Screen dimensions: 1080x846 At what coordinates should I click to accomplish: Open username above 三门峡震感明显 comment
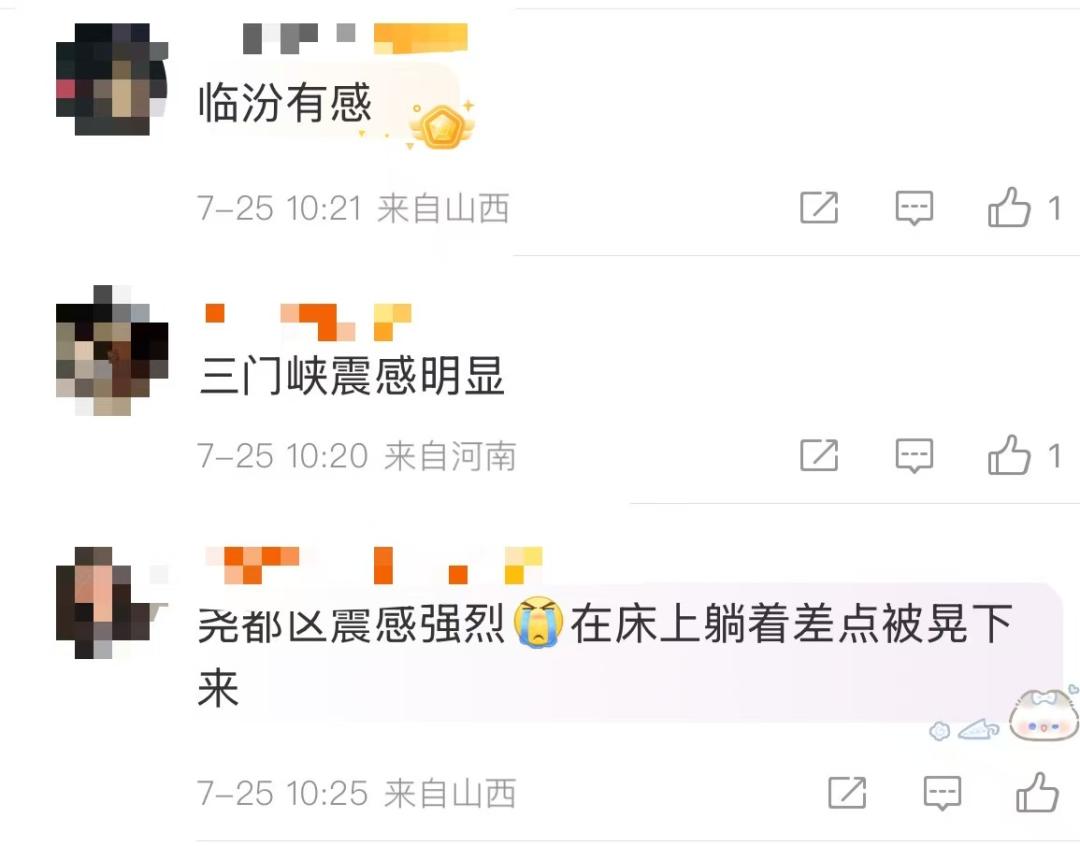click(x=309, y=322)
